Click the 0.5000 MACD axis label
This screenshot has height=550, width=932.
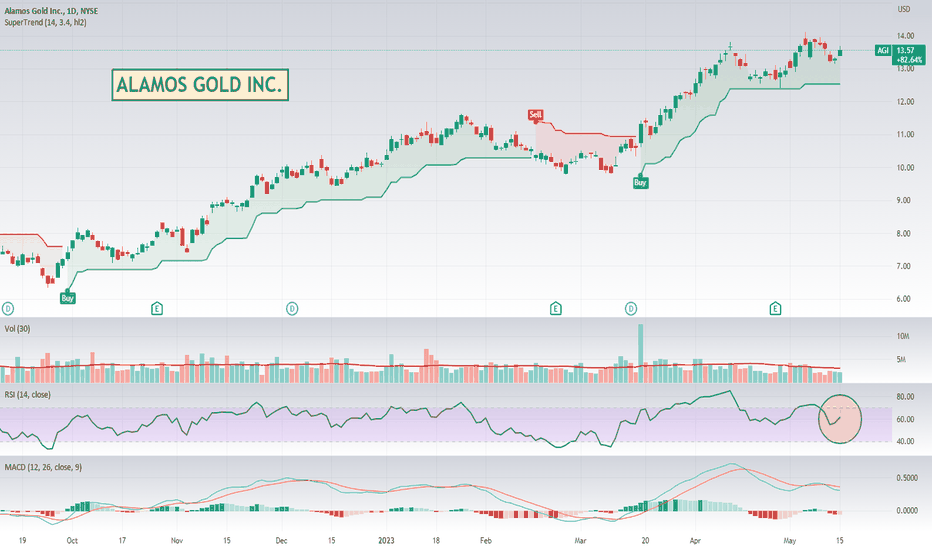pos(907,478)
